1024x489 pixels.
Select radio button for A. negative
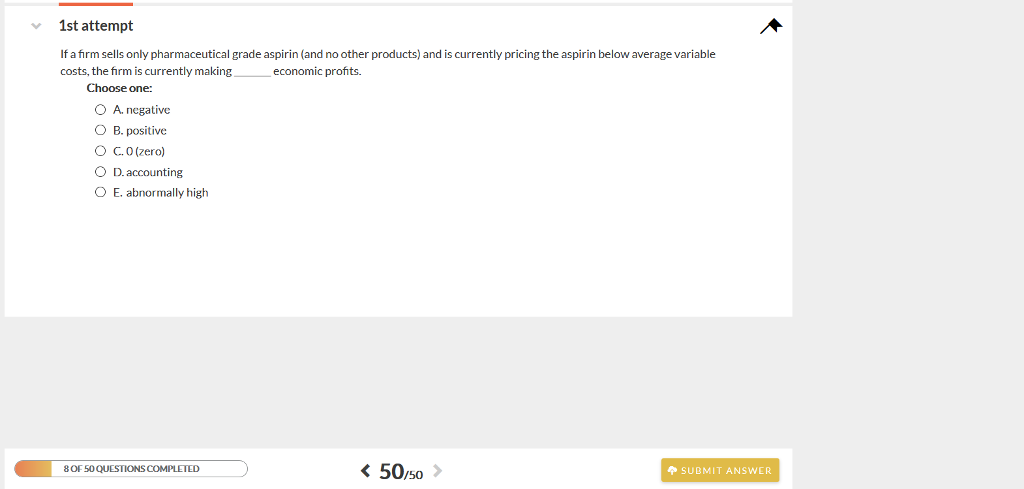[100, 110]
